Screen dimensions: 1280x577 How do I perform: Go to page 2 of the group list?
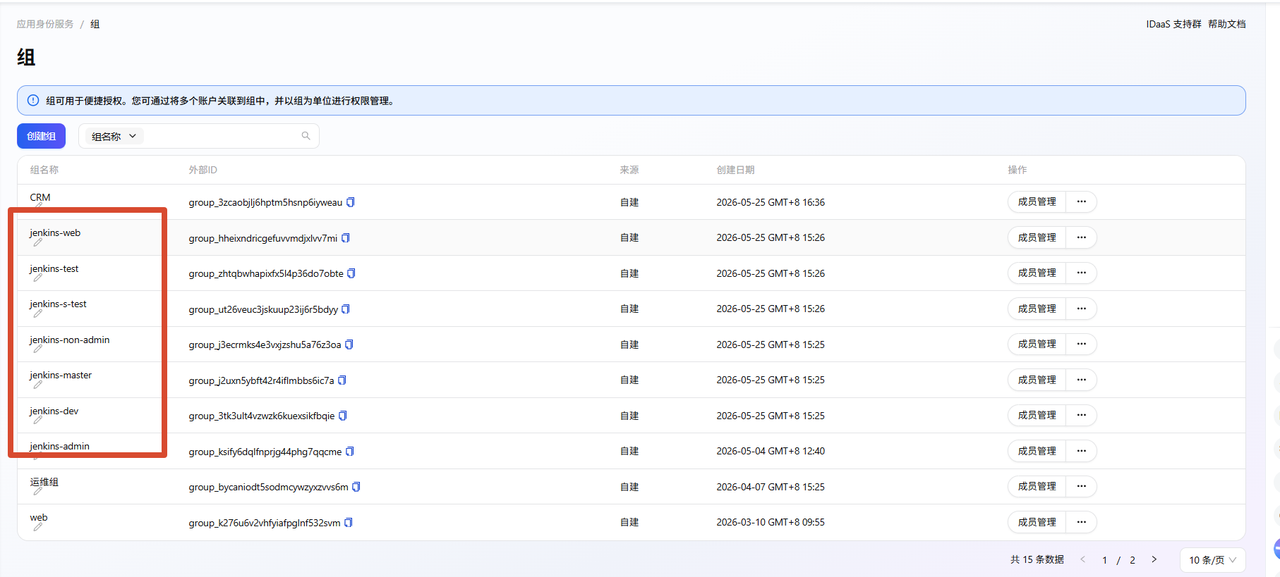(x=1132, y=560)
